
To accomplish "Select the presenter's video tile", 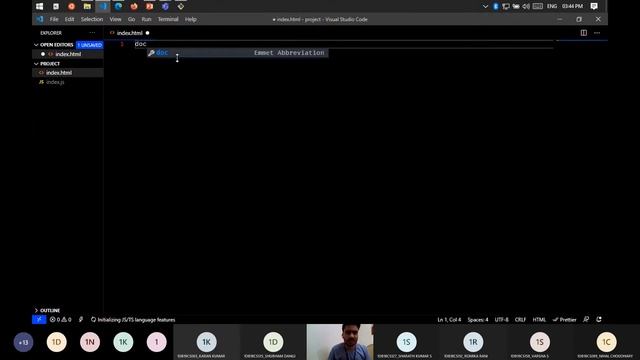I will click(340, 342).
